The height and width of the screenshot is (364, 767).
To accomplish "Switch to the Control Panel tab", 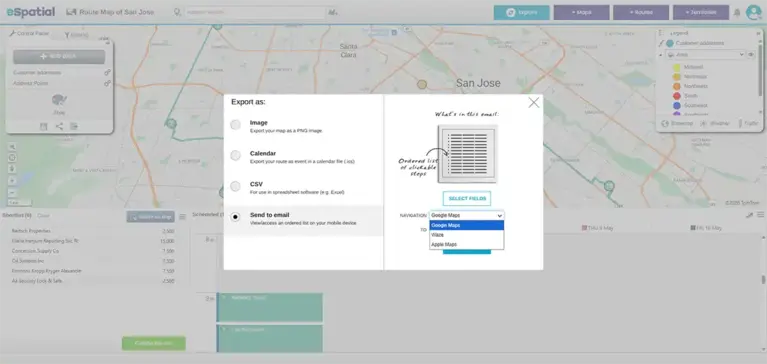I will pos(29,33).
